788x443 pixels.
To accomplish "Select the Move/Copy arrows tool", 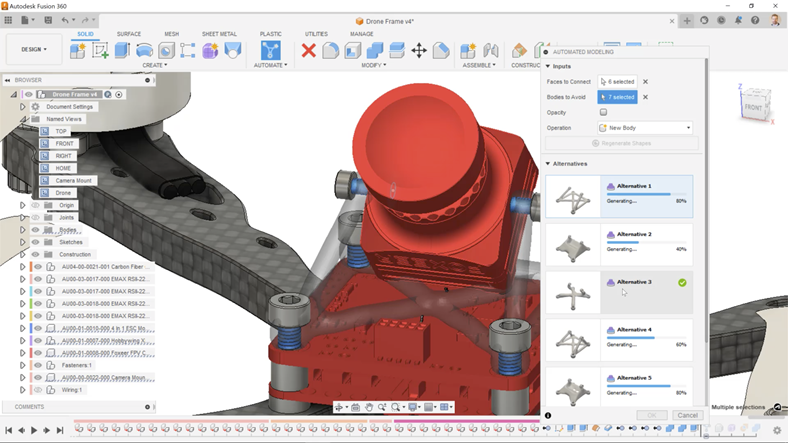I will click(x=419, y=50).
